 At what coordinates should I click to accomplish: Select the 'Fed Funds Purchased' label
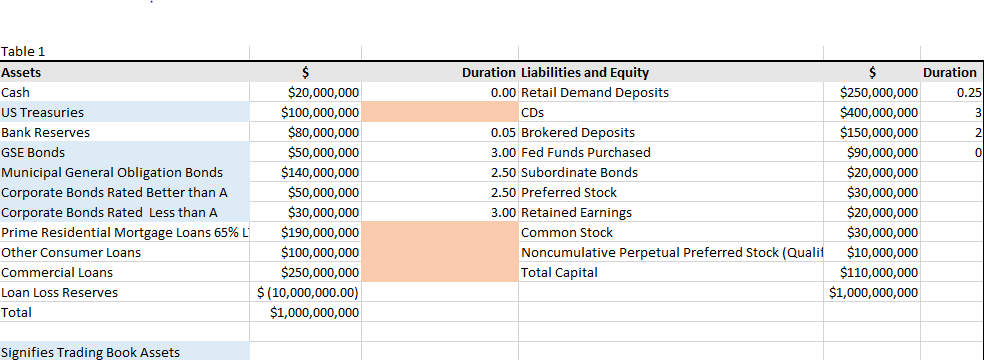(670, 152)
